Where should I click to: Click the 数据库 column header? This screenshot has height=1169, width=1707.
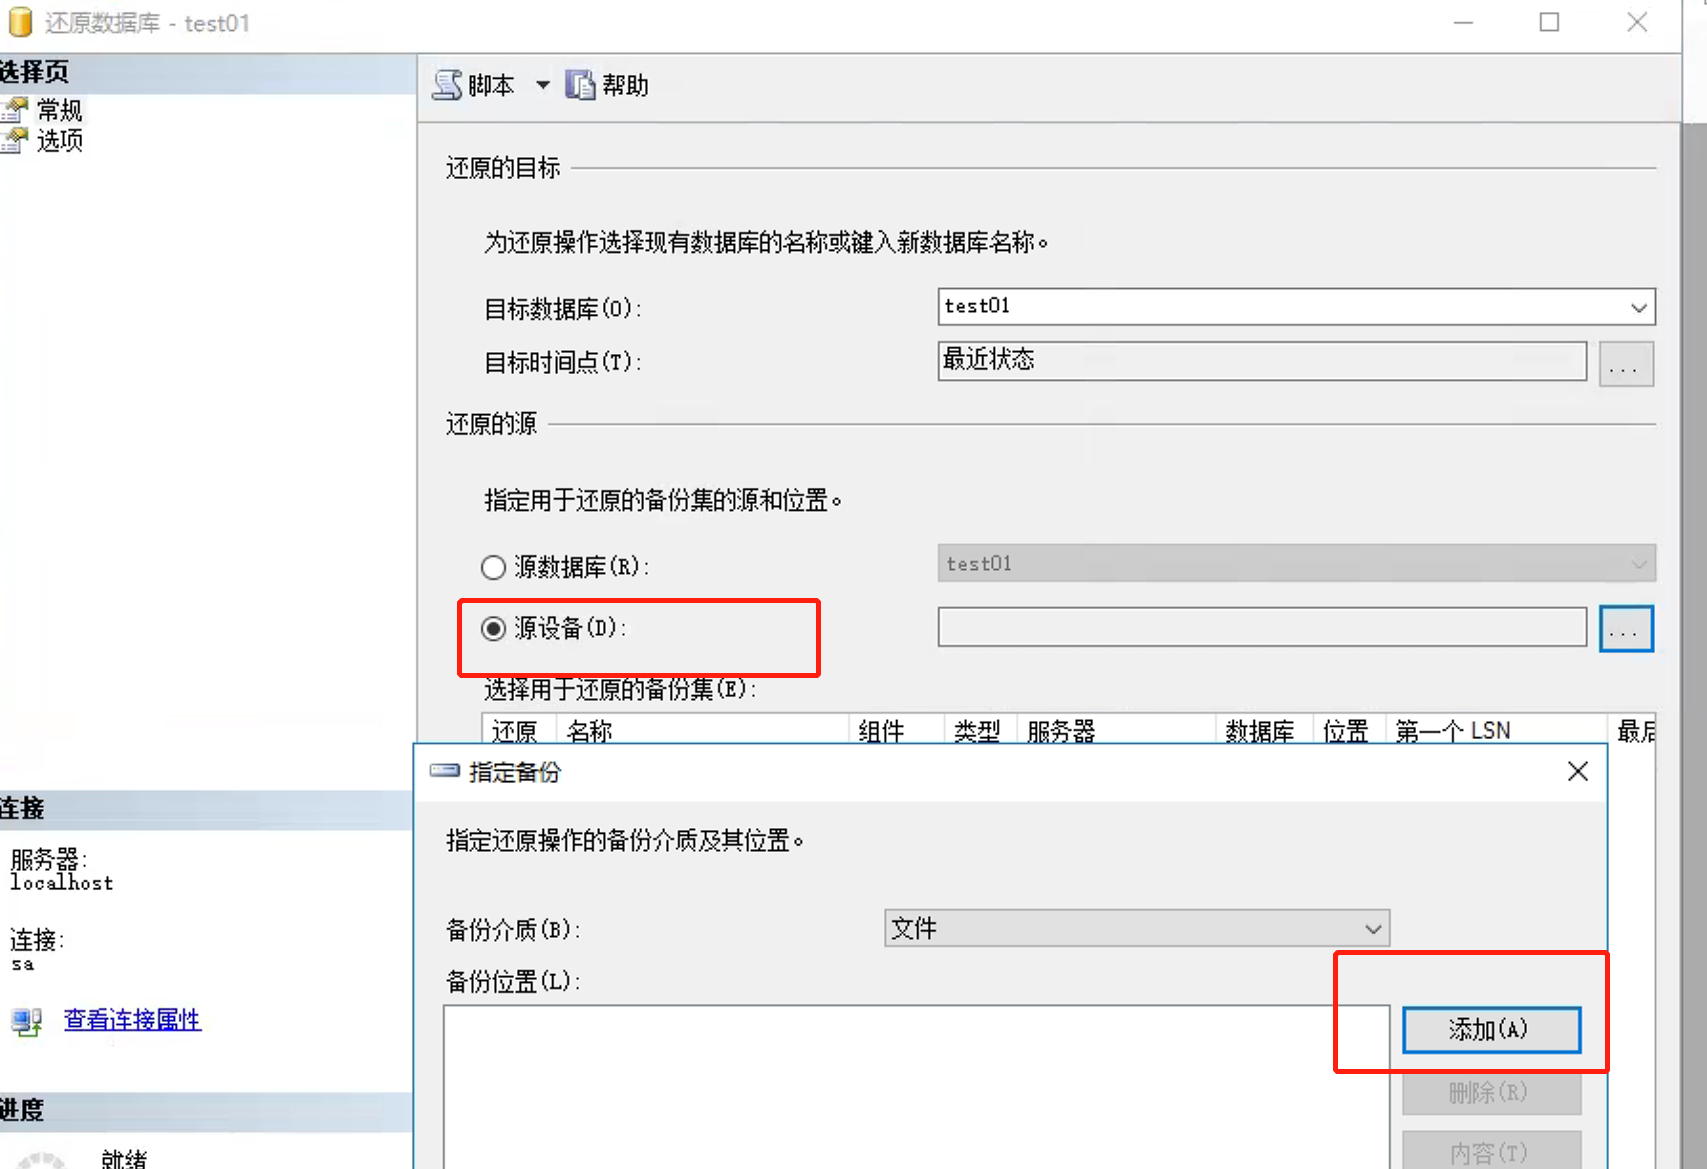point(1264,731)
